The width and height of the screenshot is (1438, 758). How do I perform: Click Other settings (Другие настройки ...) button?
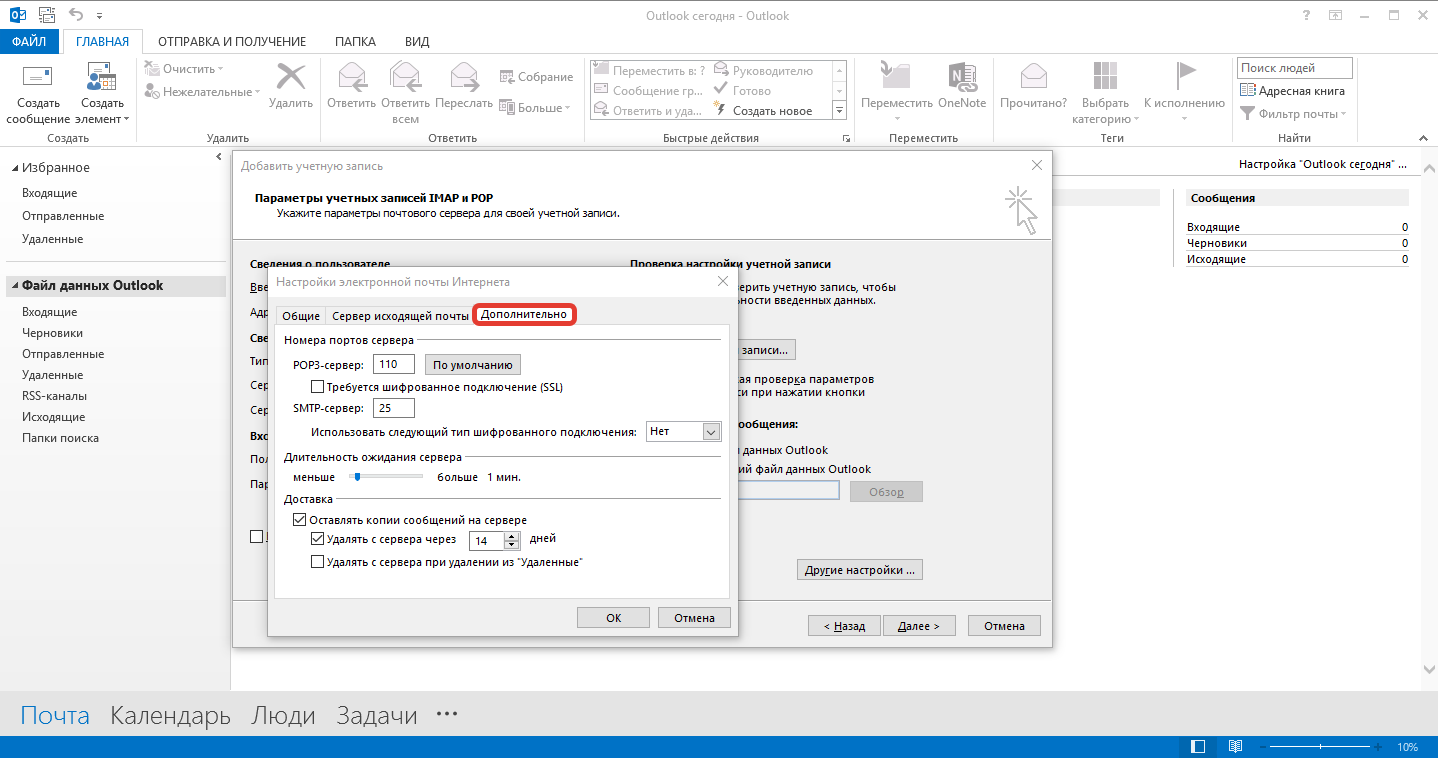click(860, 570)
